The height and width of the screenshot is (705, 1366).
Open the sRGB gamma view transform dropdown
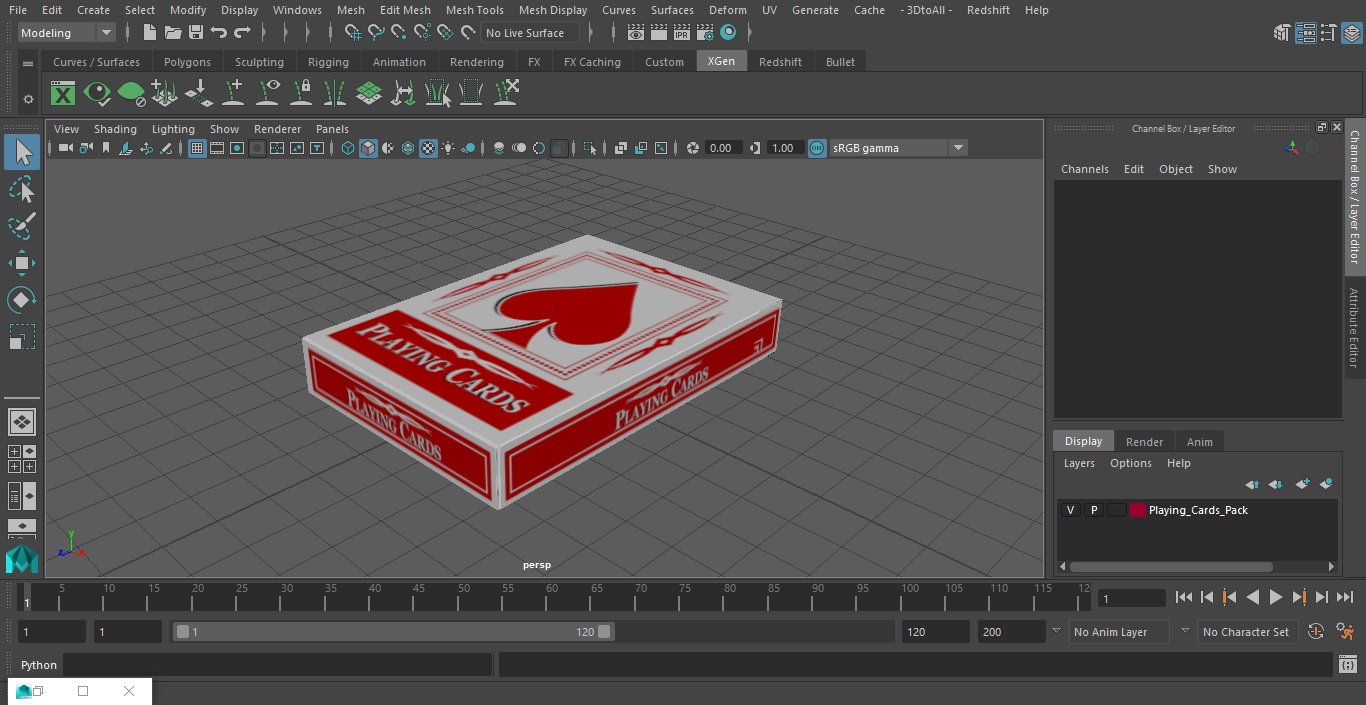click(897, 148)
